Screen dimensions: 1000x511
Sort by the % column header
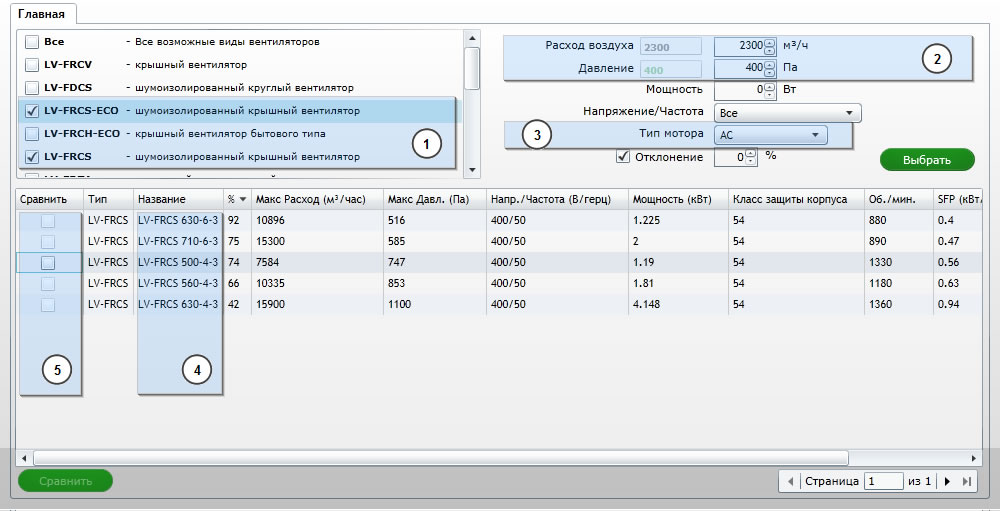236,198
